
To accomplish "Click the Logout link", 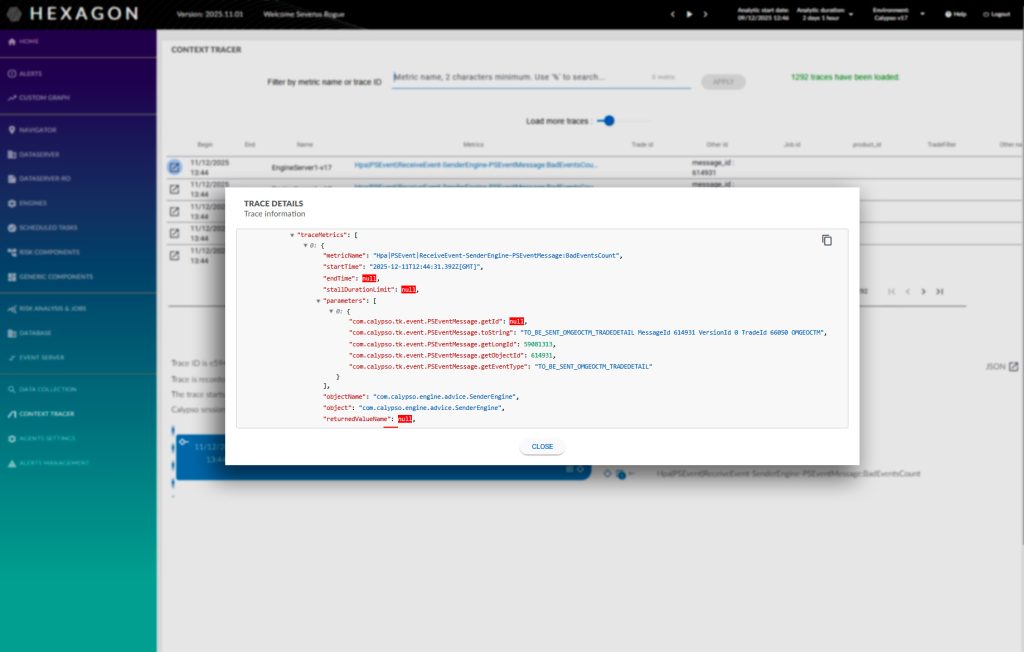I will (997, 14).
